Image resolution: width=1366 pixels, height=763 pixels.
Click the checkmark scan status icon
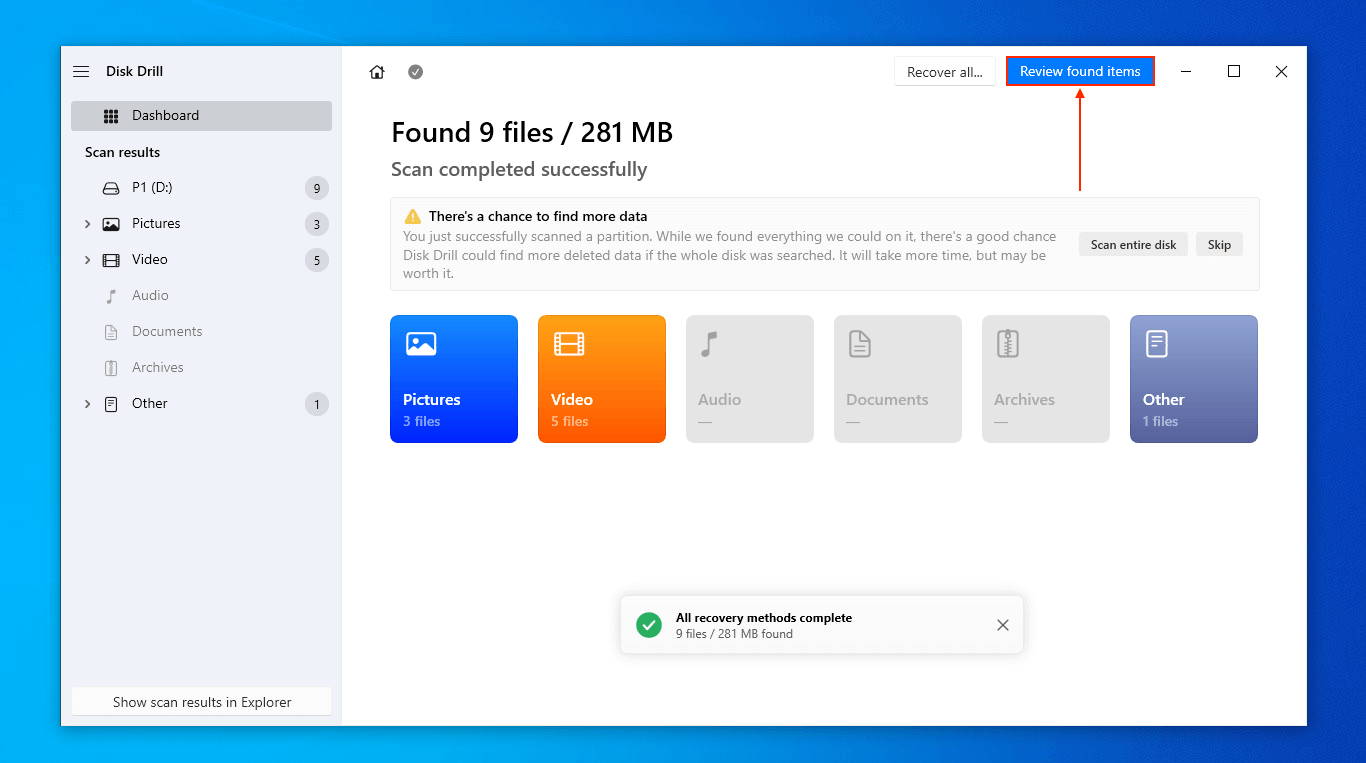415,72
